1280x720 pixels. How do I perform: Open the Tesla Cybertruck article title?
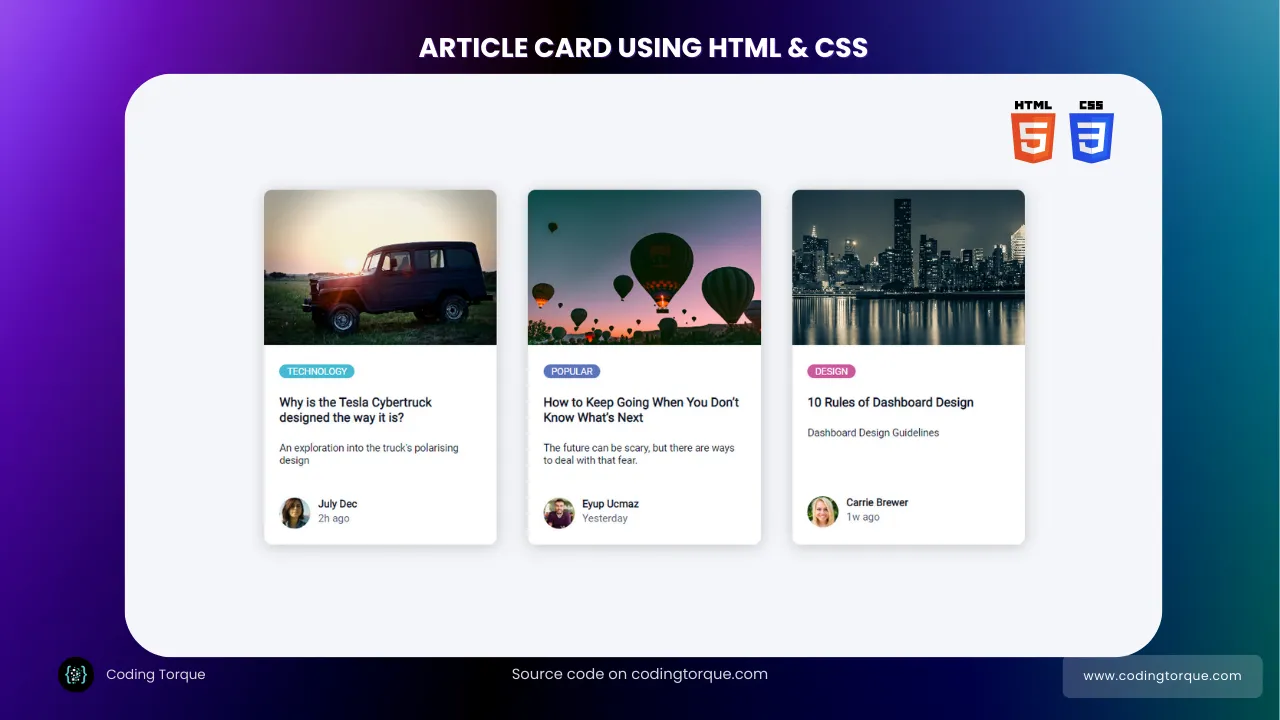[355, 410]
